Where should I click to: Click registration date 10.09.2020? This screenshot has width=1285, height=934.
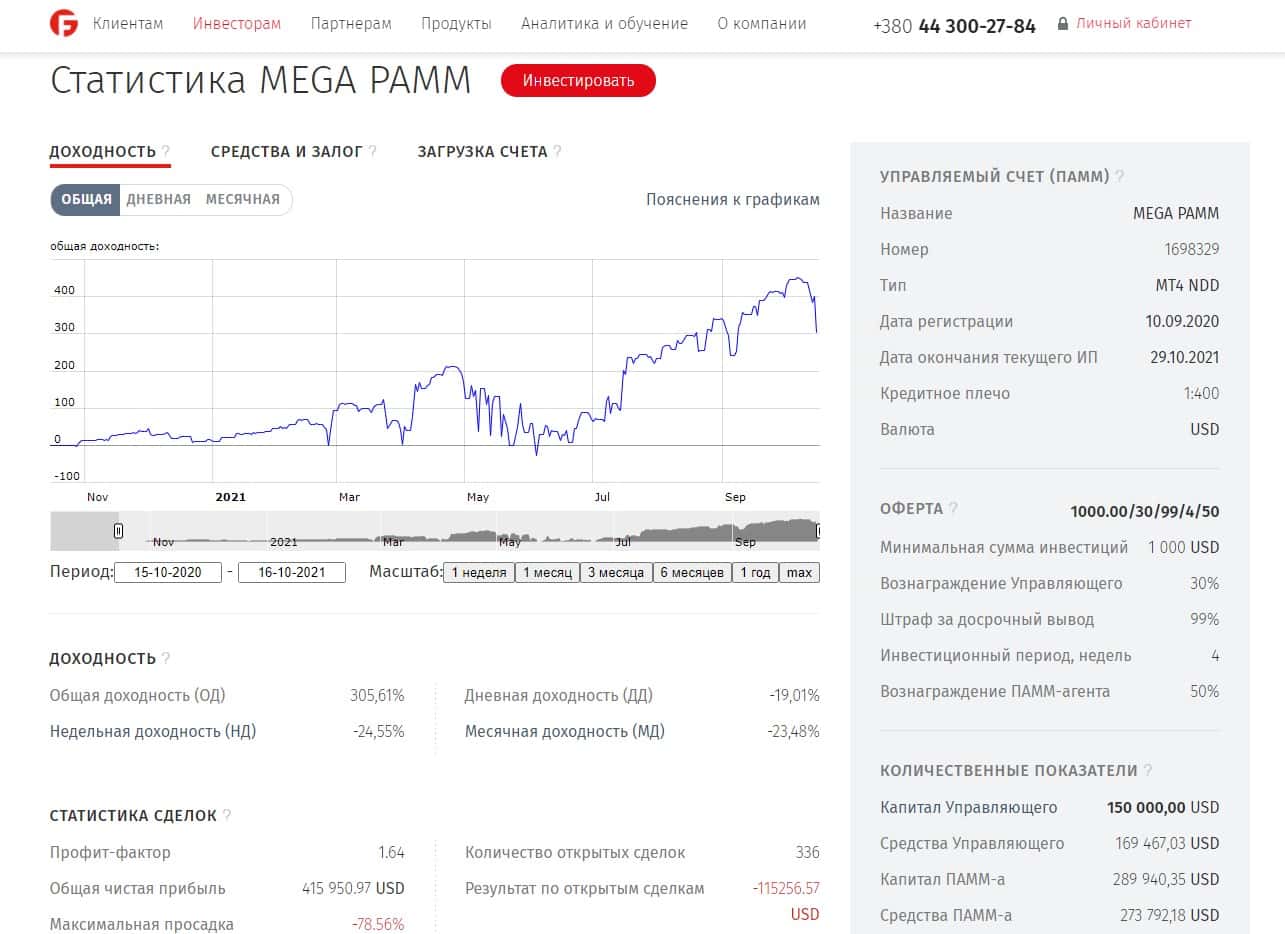1183,322
